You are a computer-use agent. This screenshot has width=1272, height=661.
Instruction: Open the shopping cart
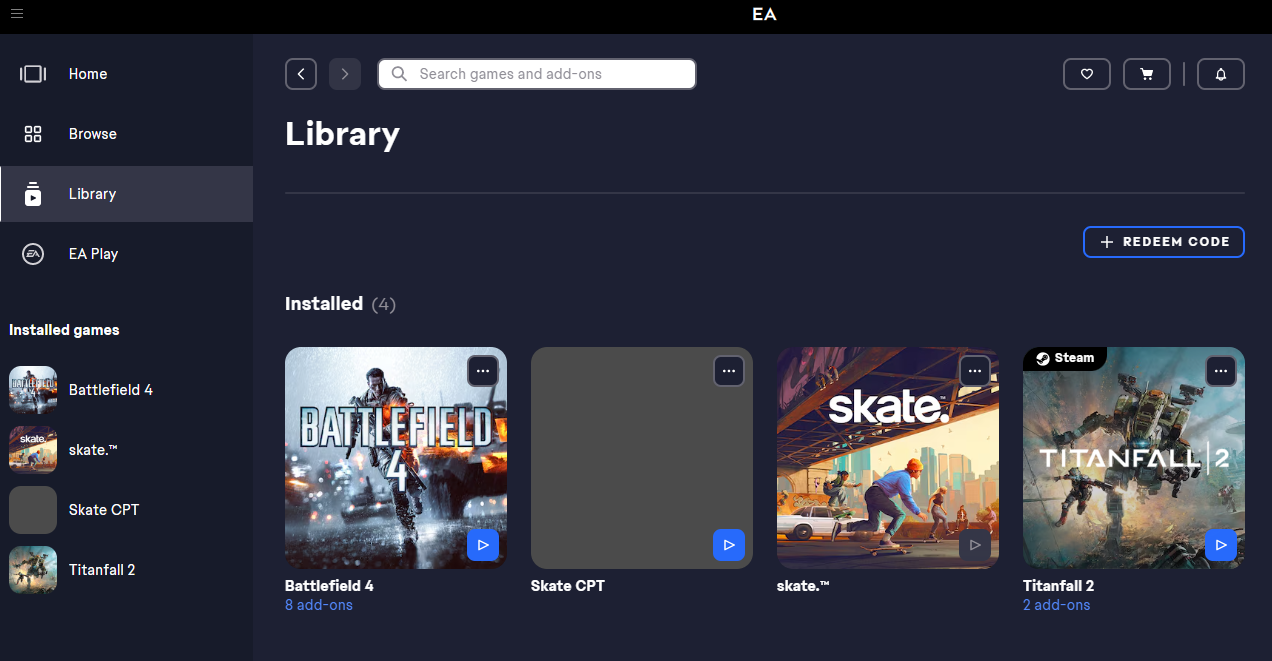click(1146, 74)
